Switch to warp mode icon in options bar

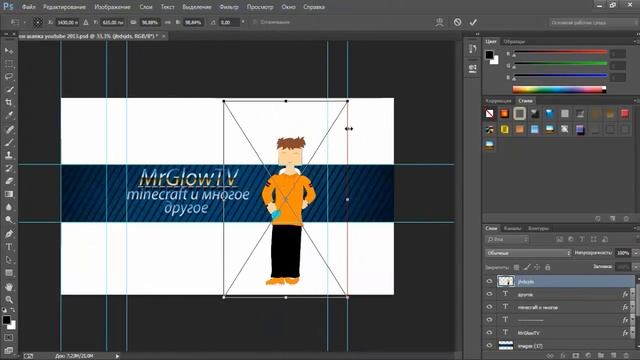coord(440,22)
